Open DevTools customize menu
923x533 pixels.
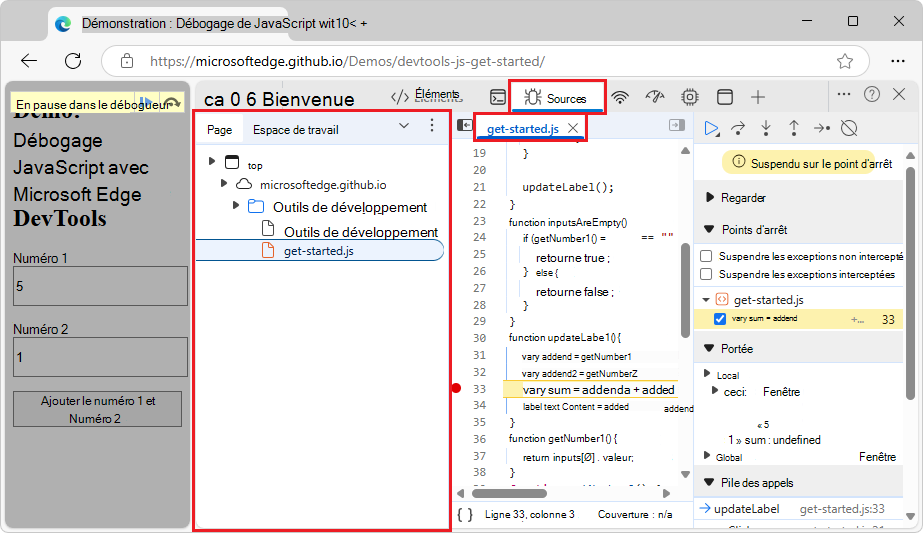point(844,94)
